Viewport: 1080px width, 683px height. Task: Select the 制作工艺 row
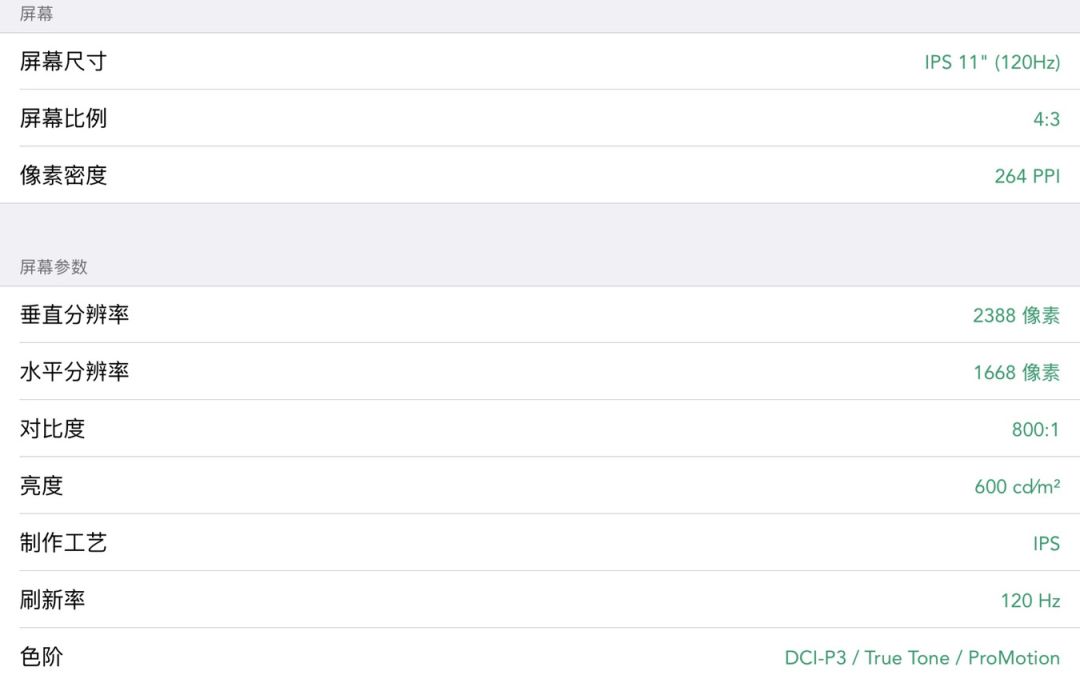540,543
